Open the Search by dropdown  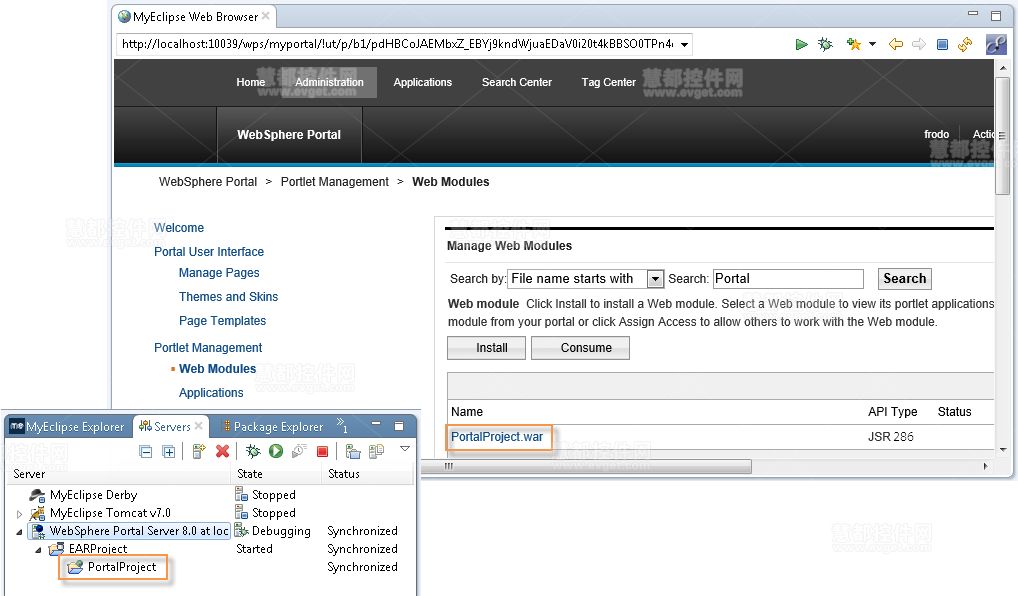[x=586, y=279]
